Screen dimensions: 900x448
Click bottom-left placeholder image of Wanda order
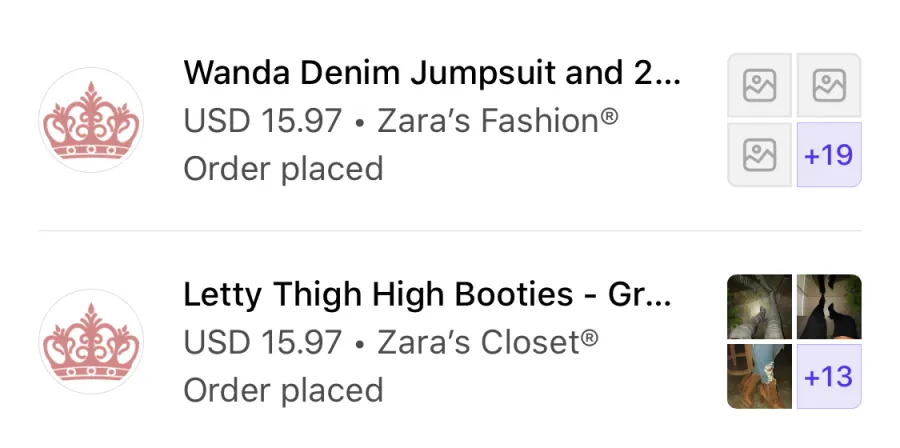coord(759,155)
